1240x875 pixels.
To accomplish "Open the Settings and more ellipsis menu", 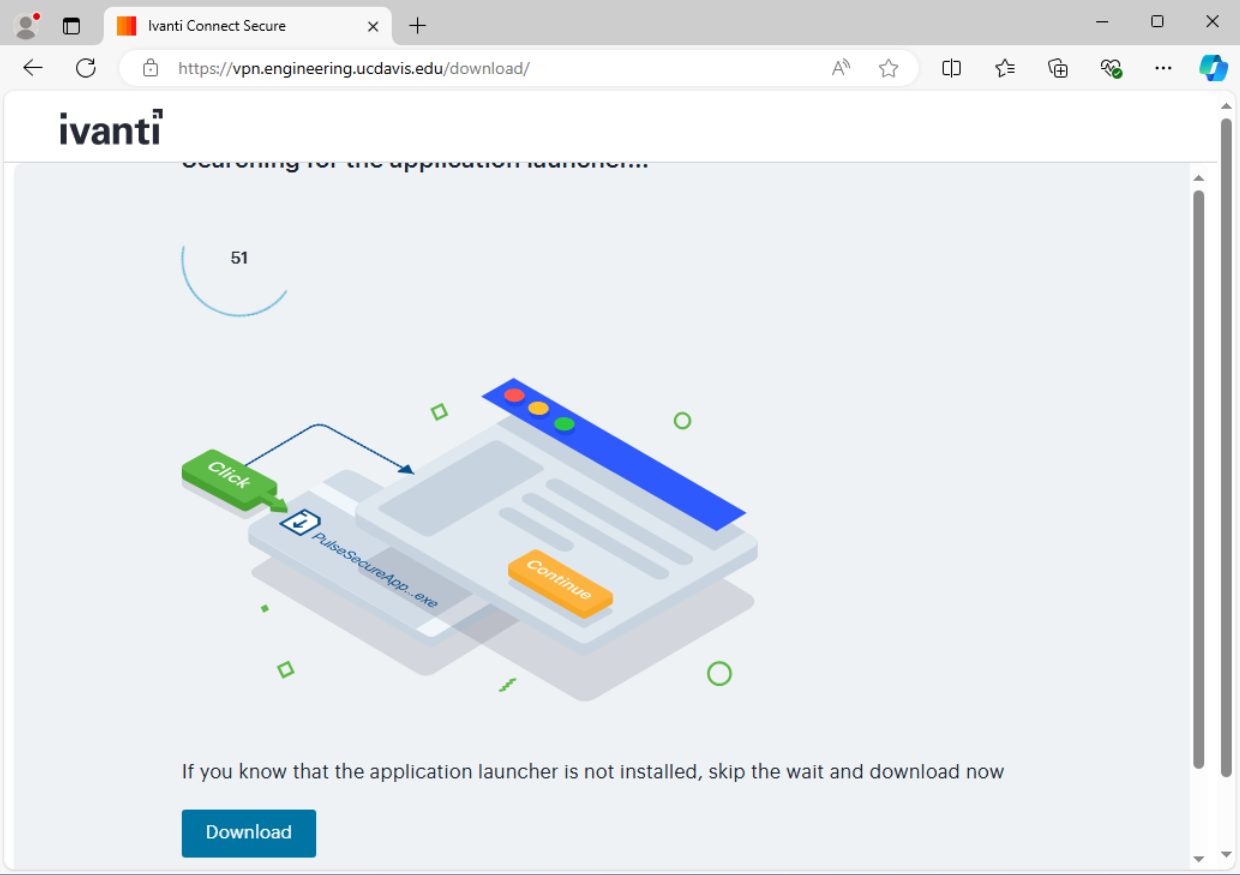I will coord(1163,68).
